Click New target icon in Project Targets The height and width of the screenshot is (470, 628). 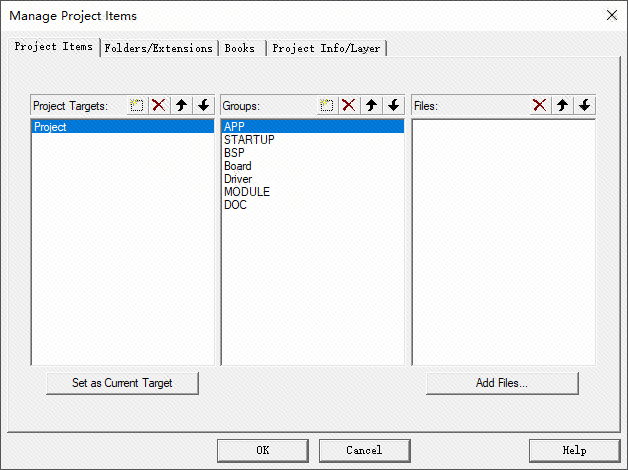tap(137, 105)
